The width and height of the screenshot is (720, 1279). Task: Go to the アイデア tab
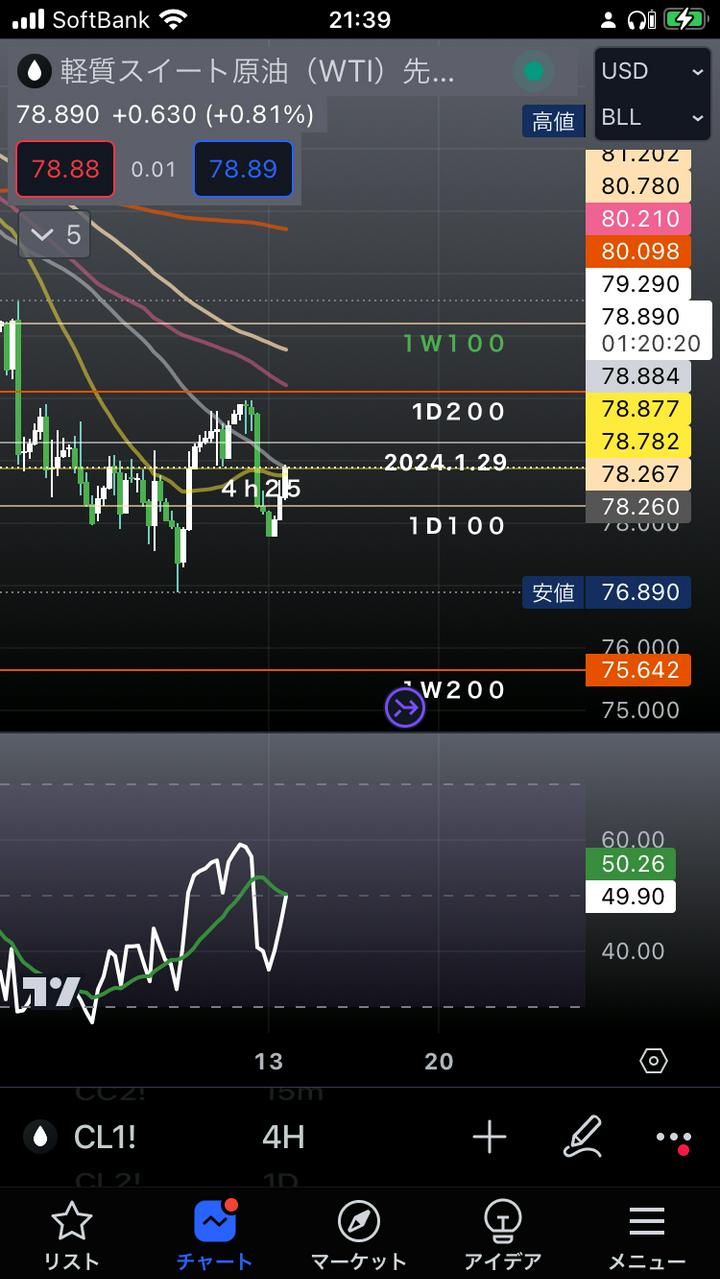[502, 1235]
